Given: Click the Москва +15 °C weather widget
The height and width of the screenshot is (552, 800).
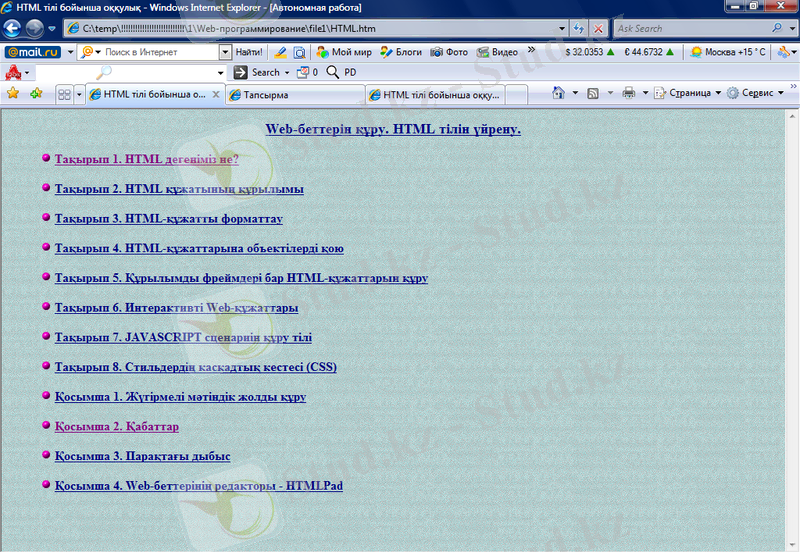Looking at the screenshot, I should pos(734,51).
